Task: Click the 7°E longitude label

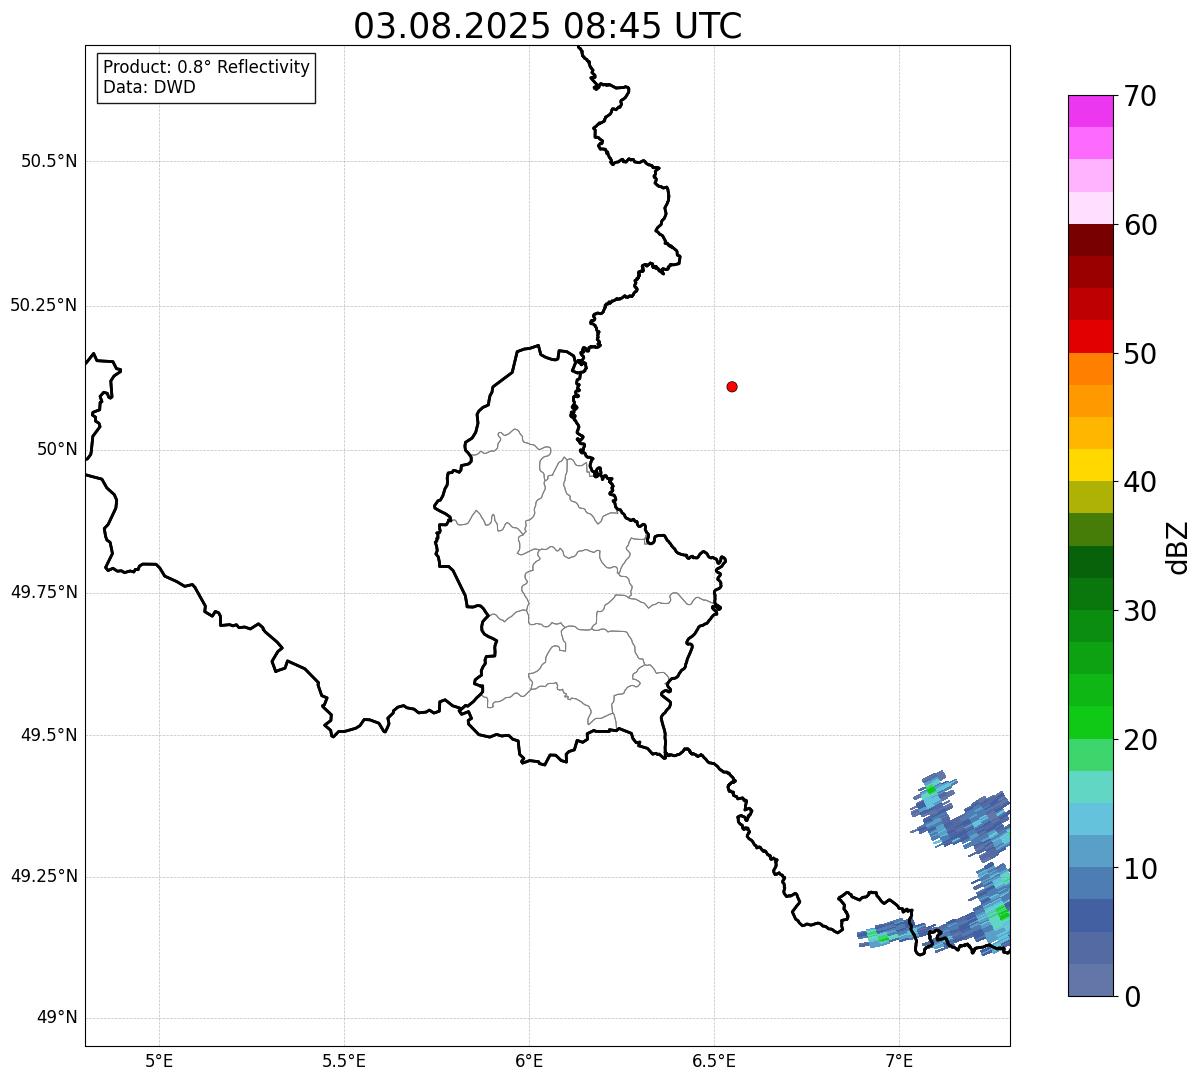Action: (899, 1060)
